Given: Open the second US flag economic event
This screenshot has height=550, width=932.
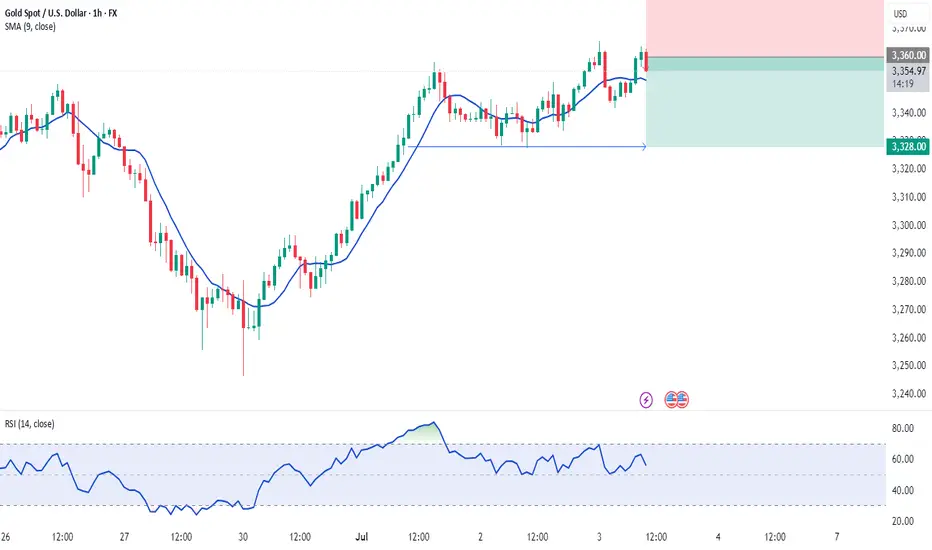Looking at the screenshot, I should click(682, 400).
